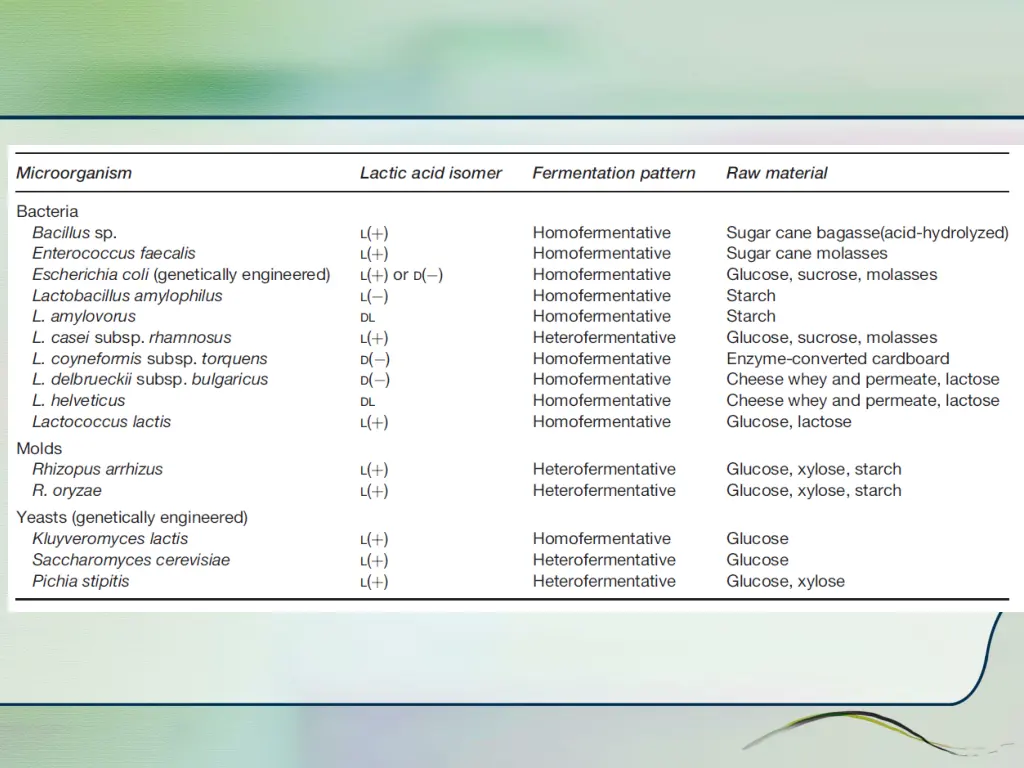
Task: Click "Glucose, sucrose, molasses" in L. casei row
Action: (831, 338)
